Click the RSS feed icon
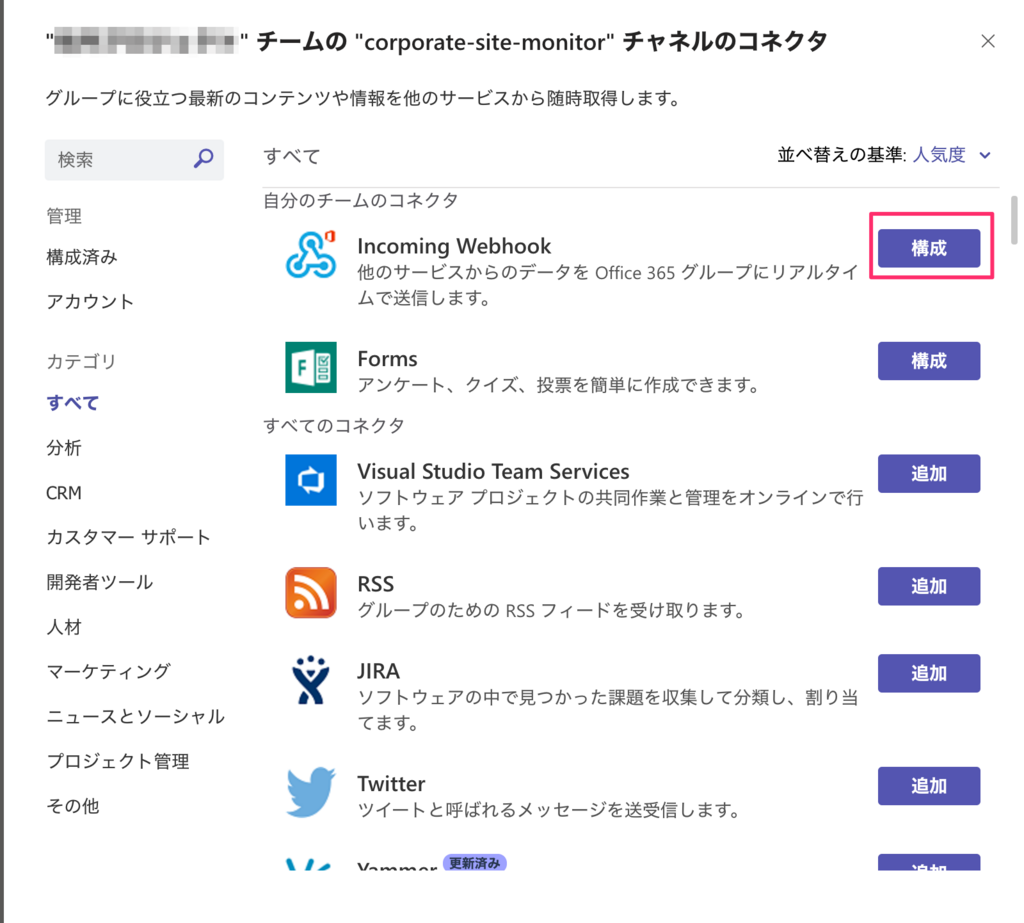This screenshot has height=923, width=1024. (x=311, y=592)
